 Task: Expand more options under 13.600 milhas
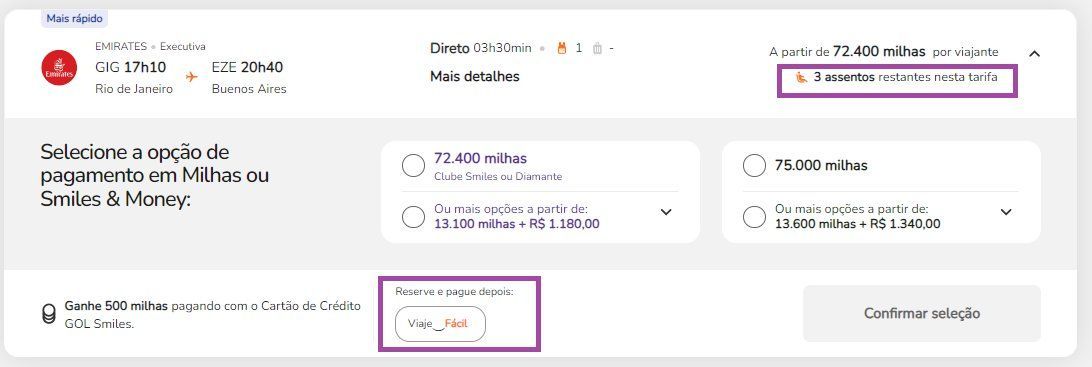click(x=1006, y=212)
